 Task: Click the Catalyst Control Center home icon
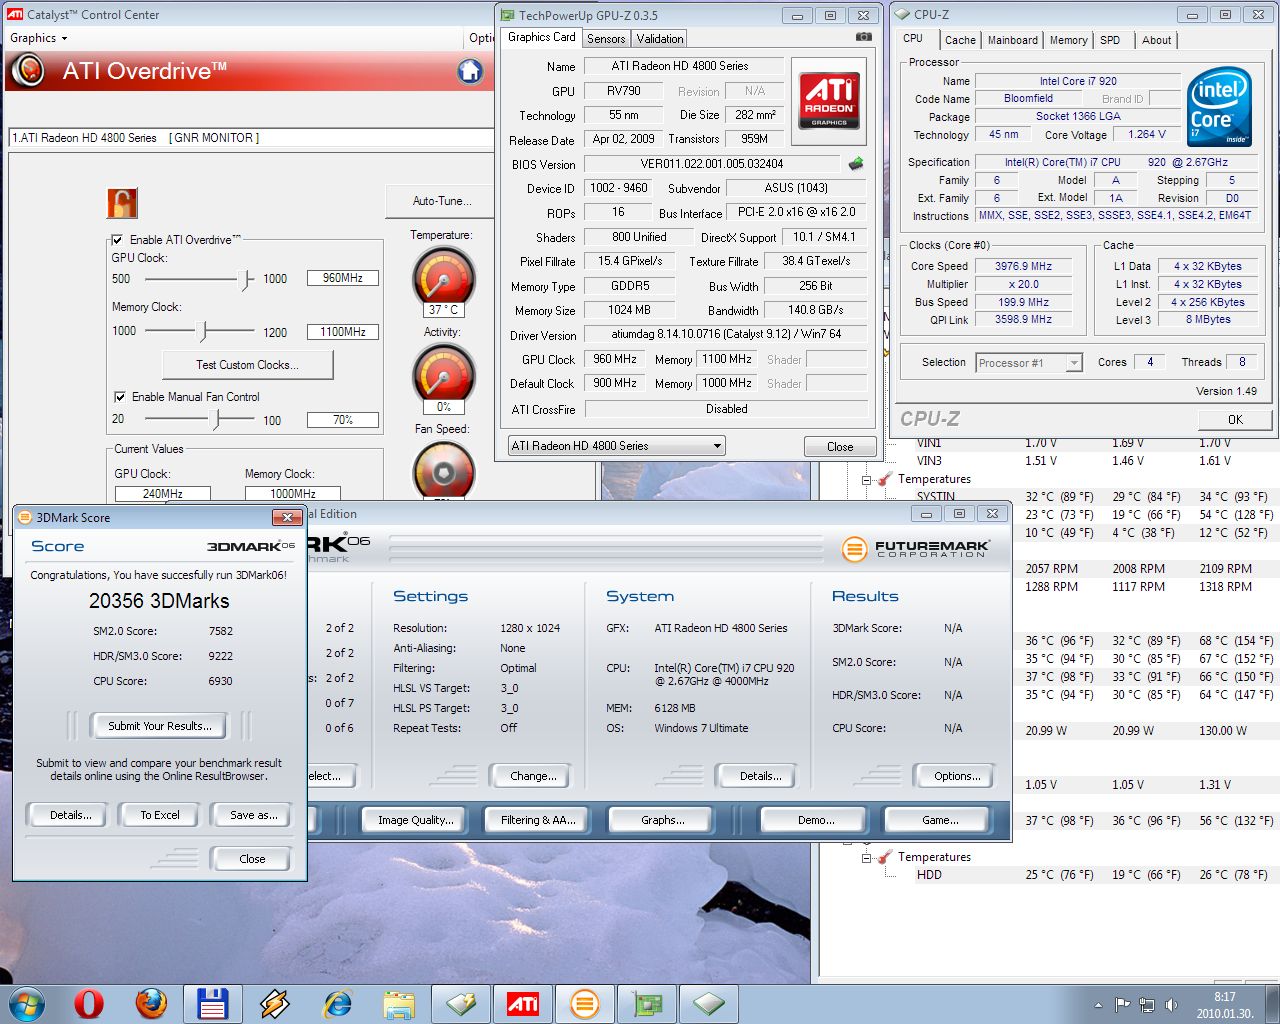470,71
